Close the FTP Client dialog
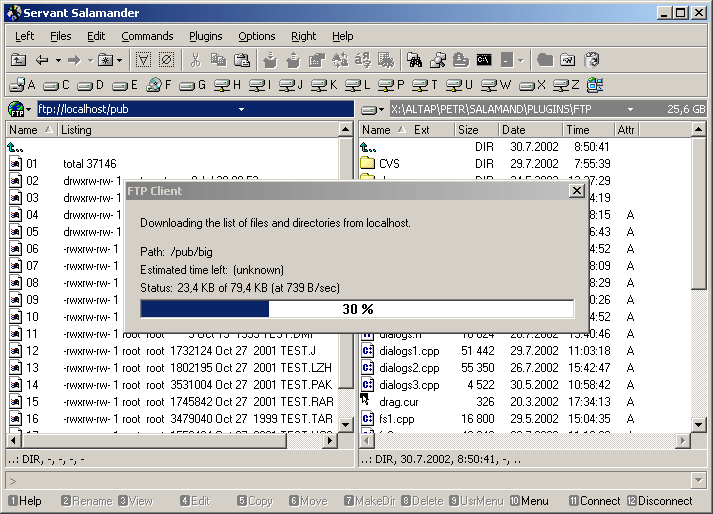 coord(577,191)
